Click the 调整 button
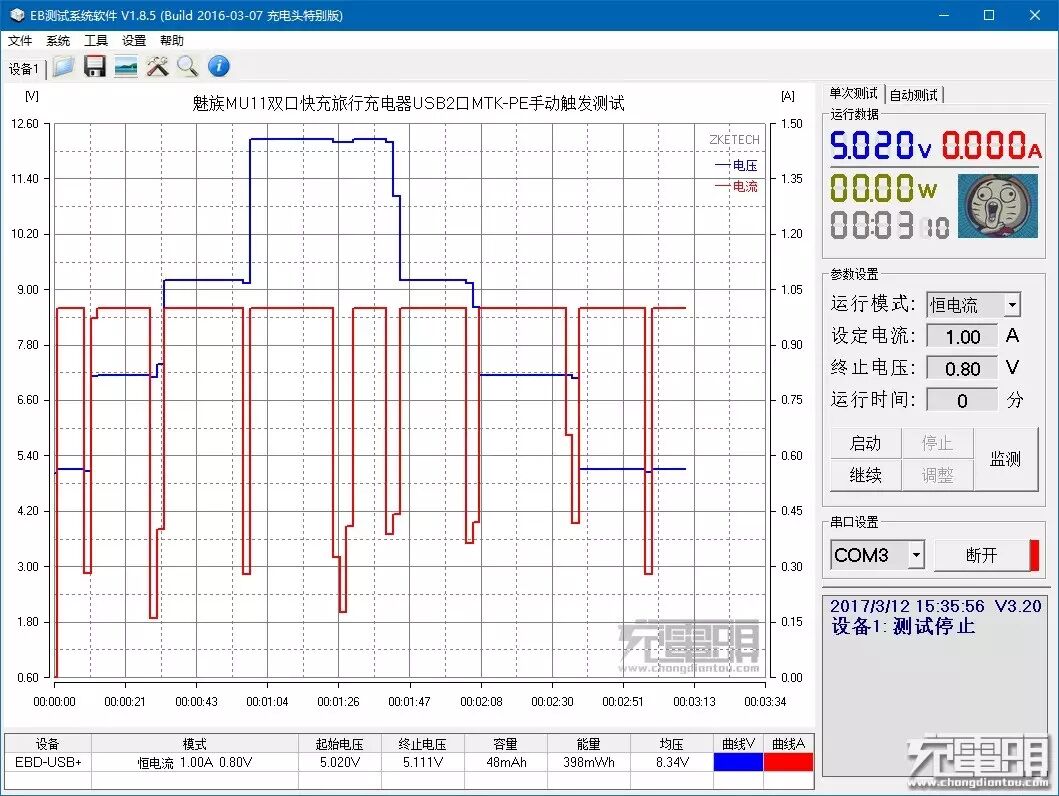Image resolution: width=1059 pixels, height=796 pixels. 937,475
